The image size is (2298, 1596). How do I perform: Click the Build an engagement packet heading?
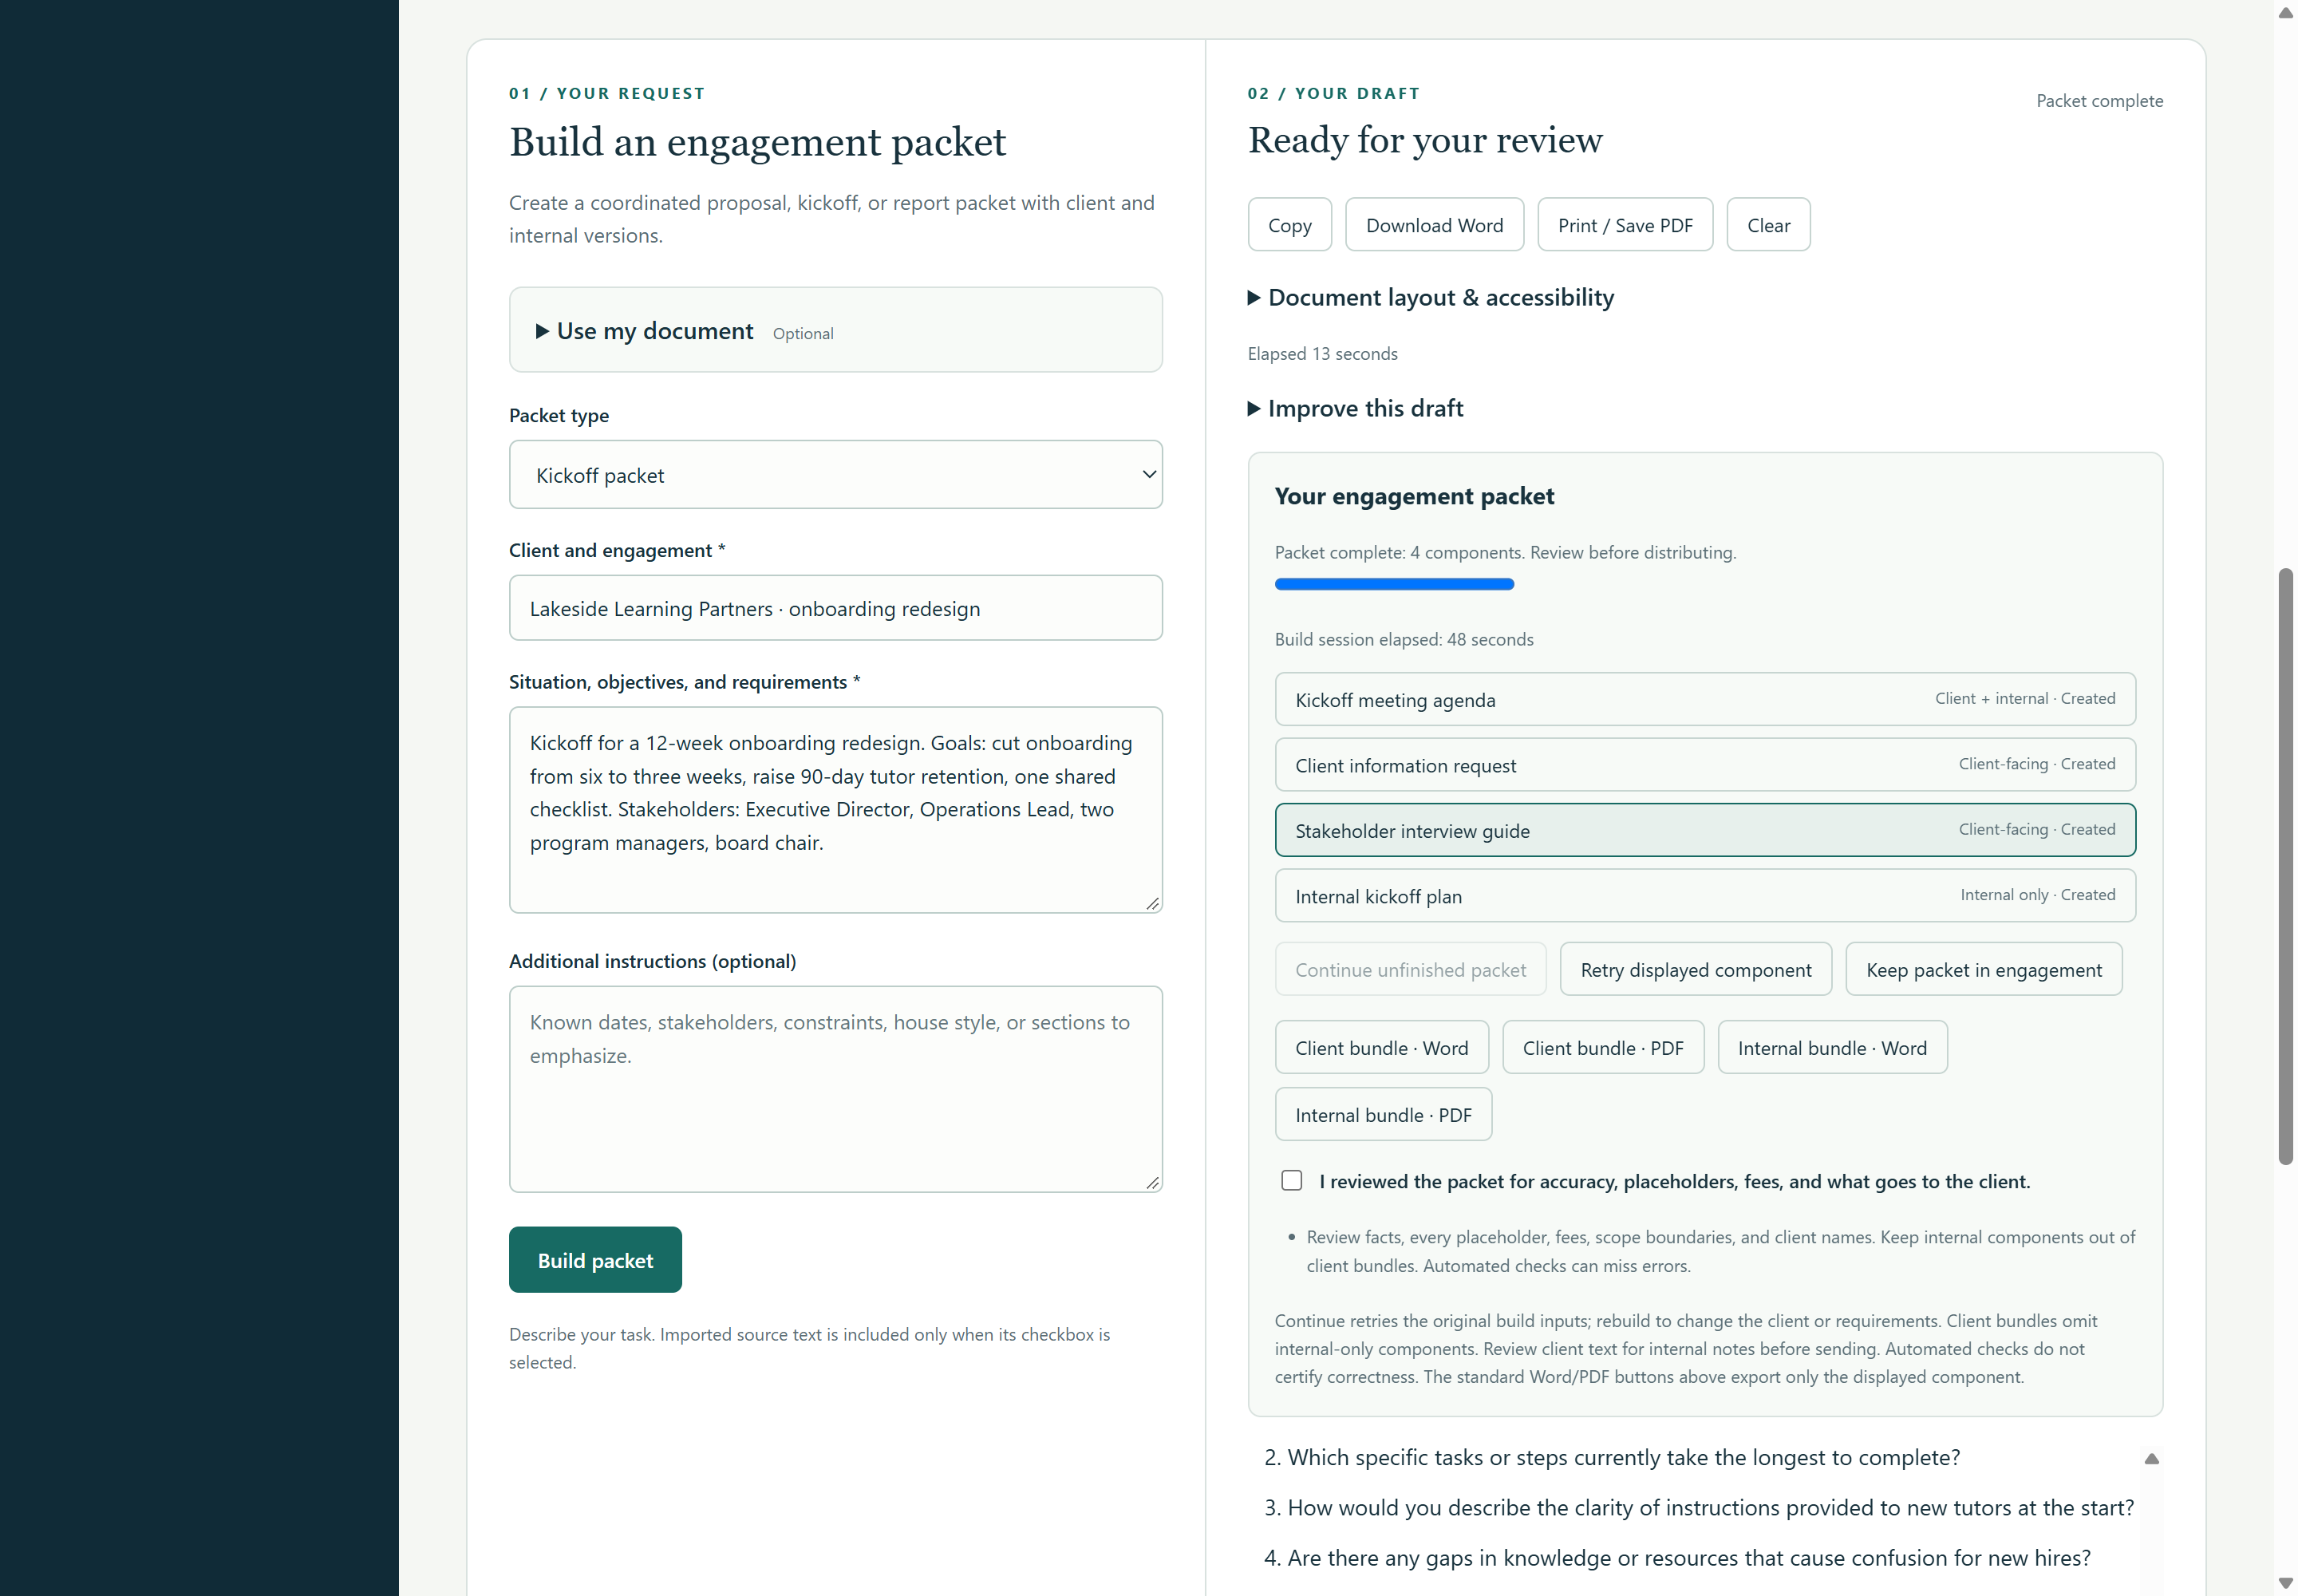757,142
